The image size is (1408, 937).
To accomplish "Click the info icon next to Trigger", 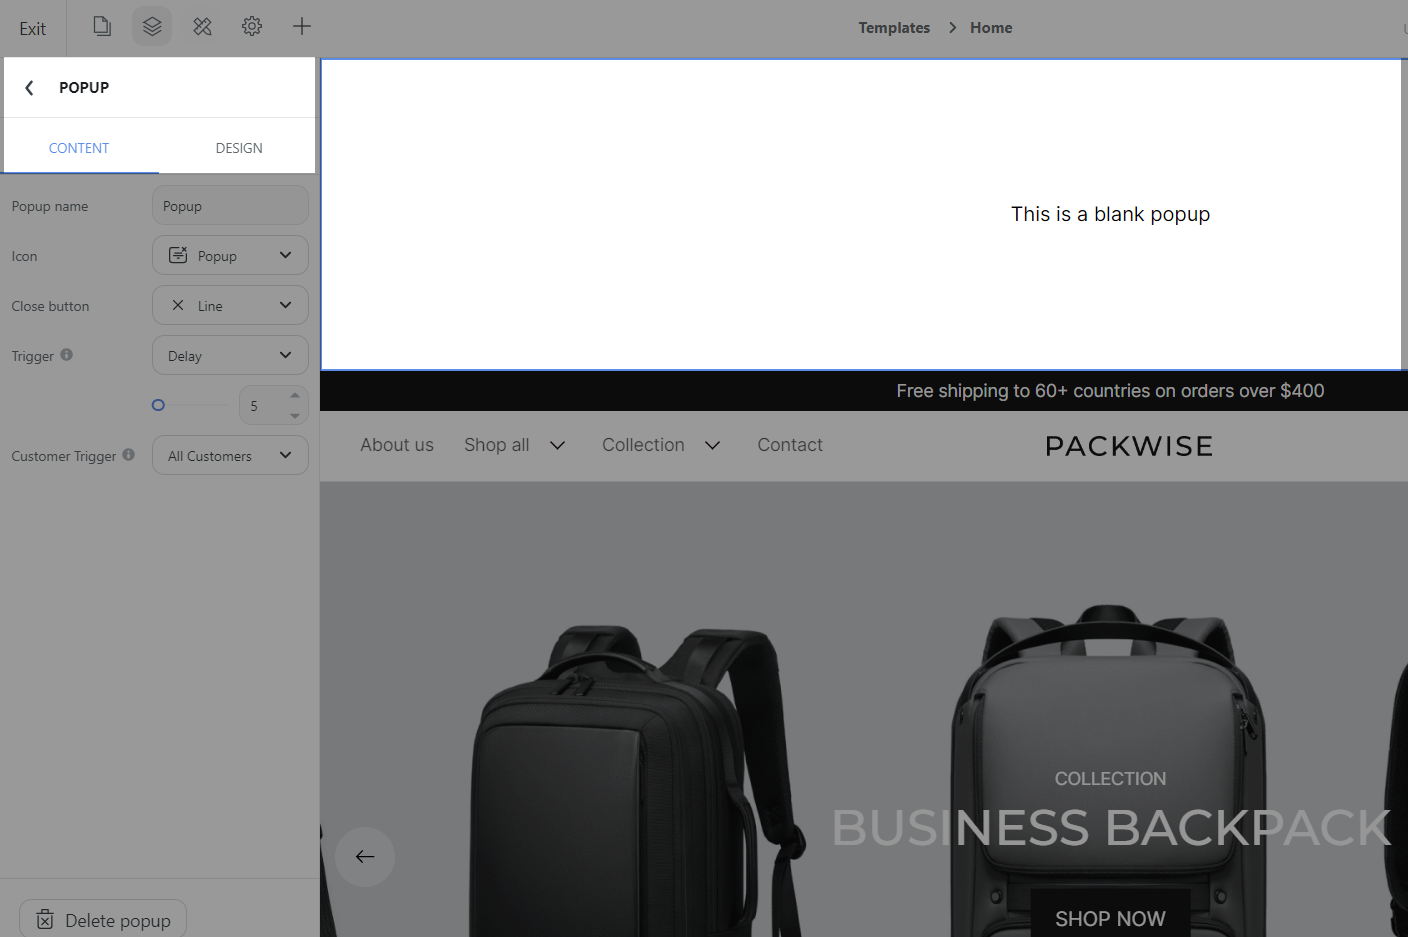I will point(67,354).
